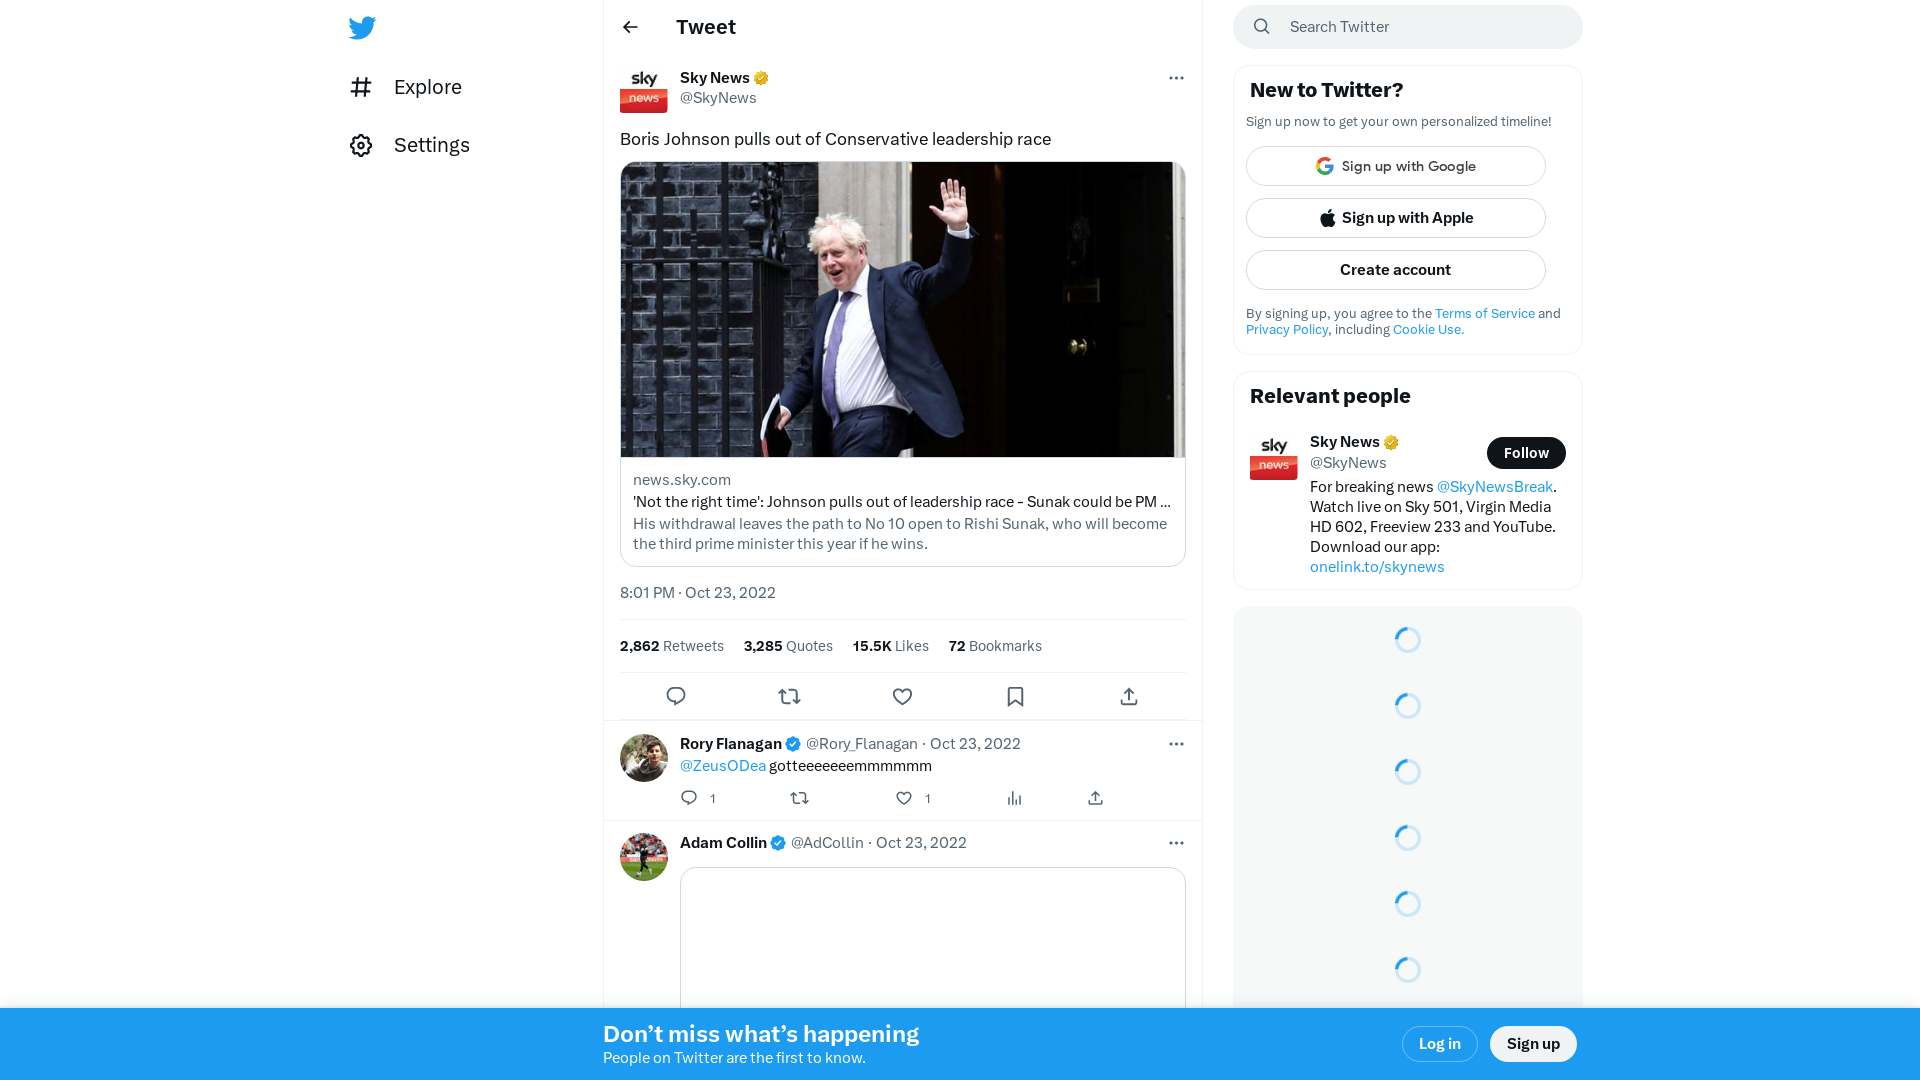Viewport: 1920px width, 1080px height.
Task: Like the Sky News tweet
Action: pos(902,696)
